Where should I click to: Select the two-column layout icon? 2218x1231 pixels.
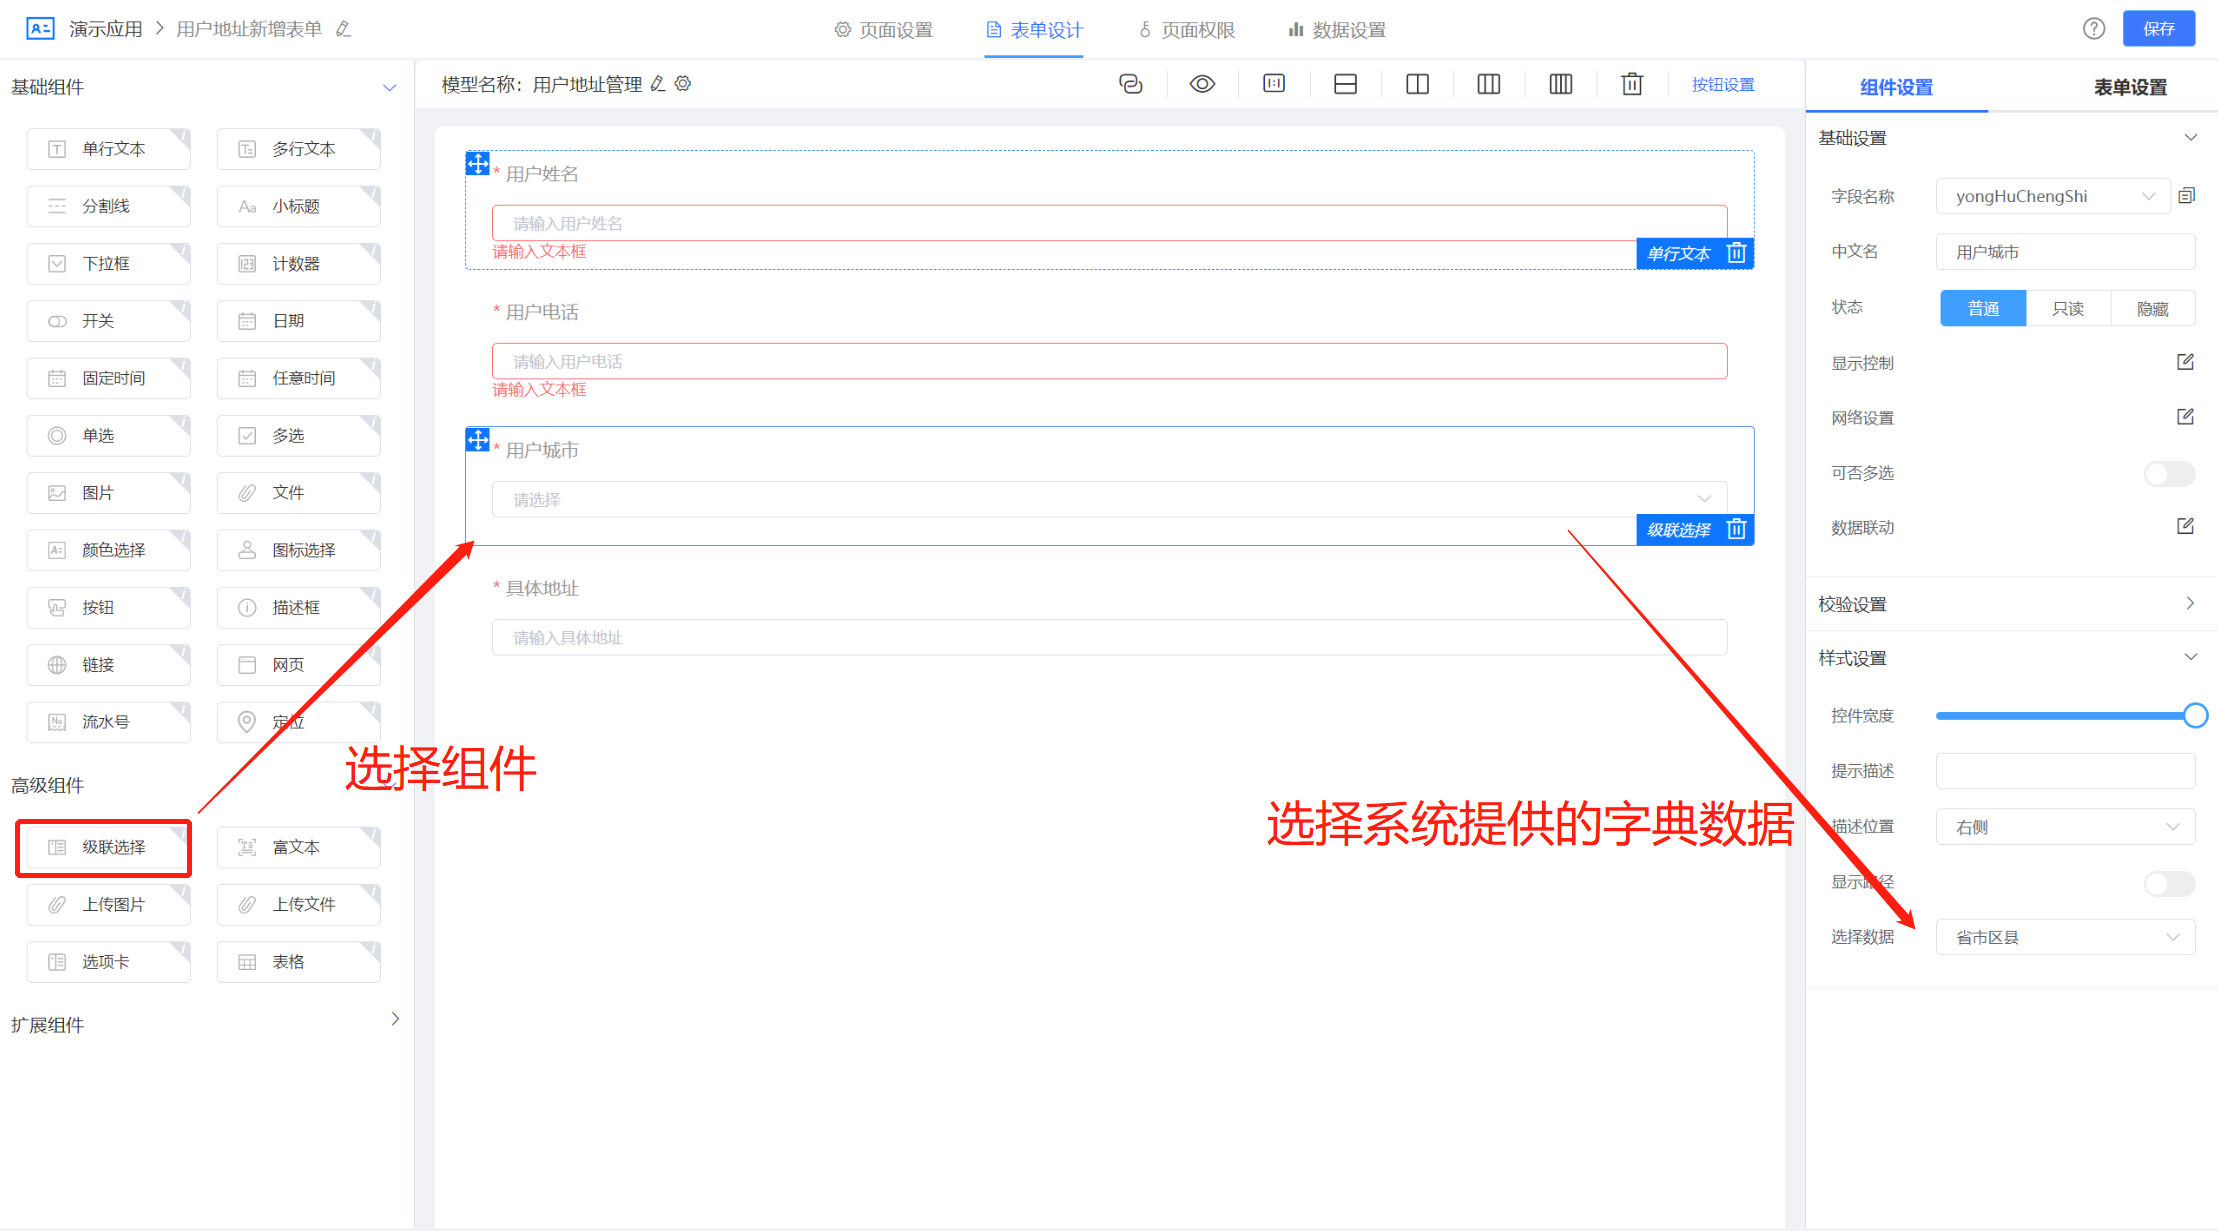(x=1417, y=84)
